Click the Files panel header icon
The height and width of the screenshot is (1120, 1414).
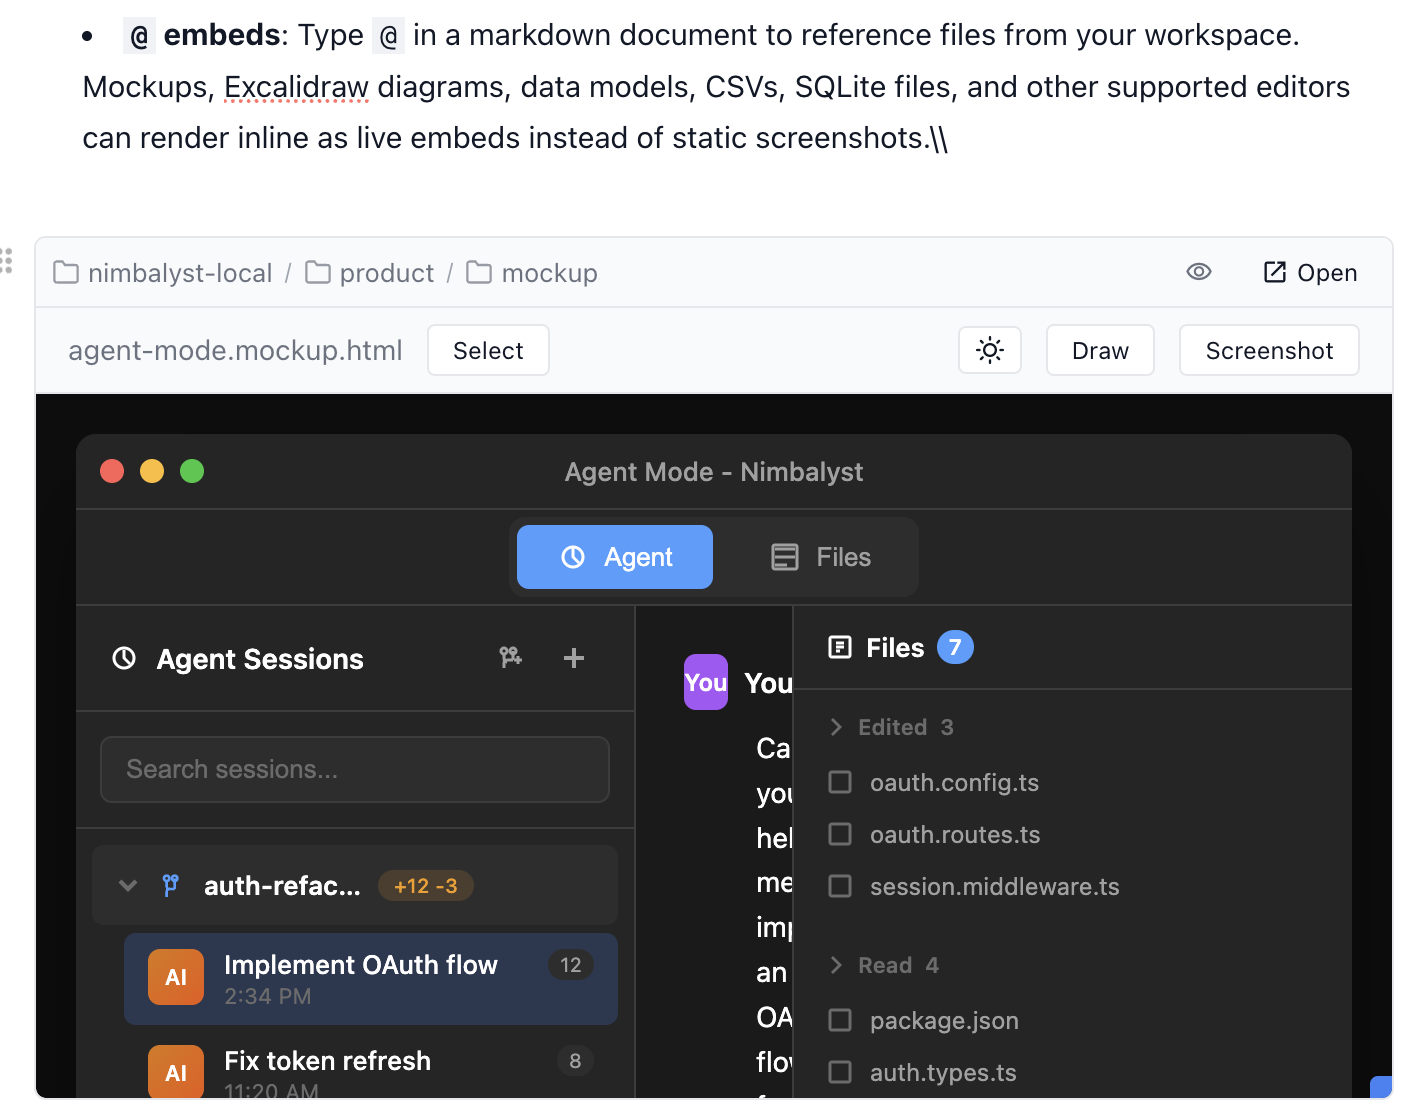pyautogui.click(x=840, y=647)
